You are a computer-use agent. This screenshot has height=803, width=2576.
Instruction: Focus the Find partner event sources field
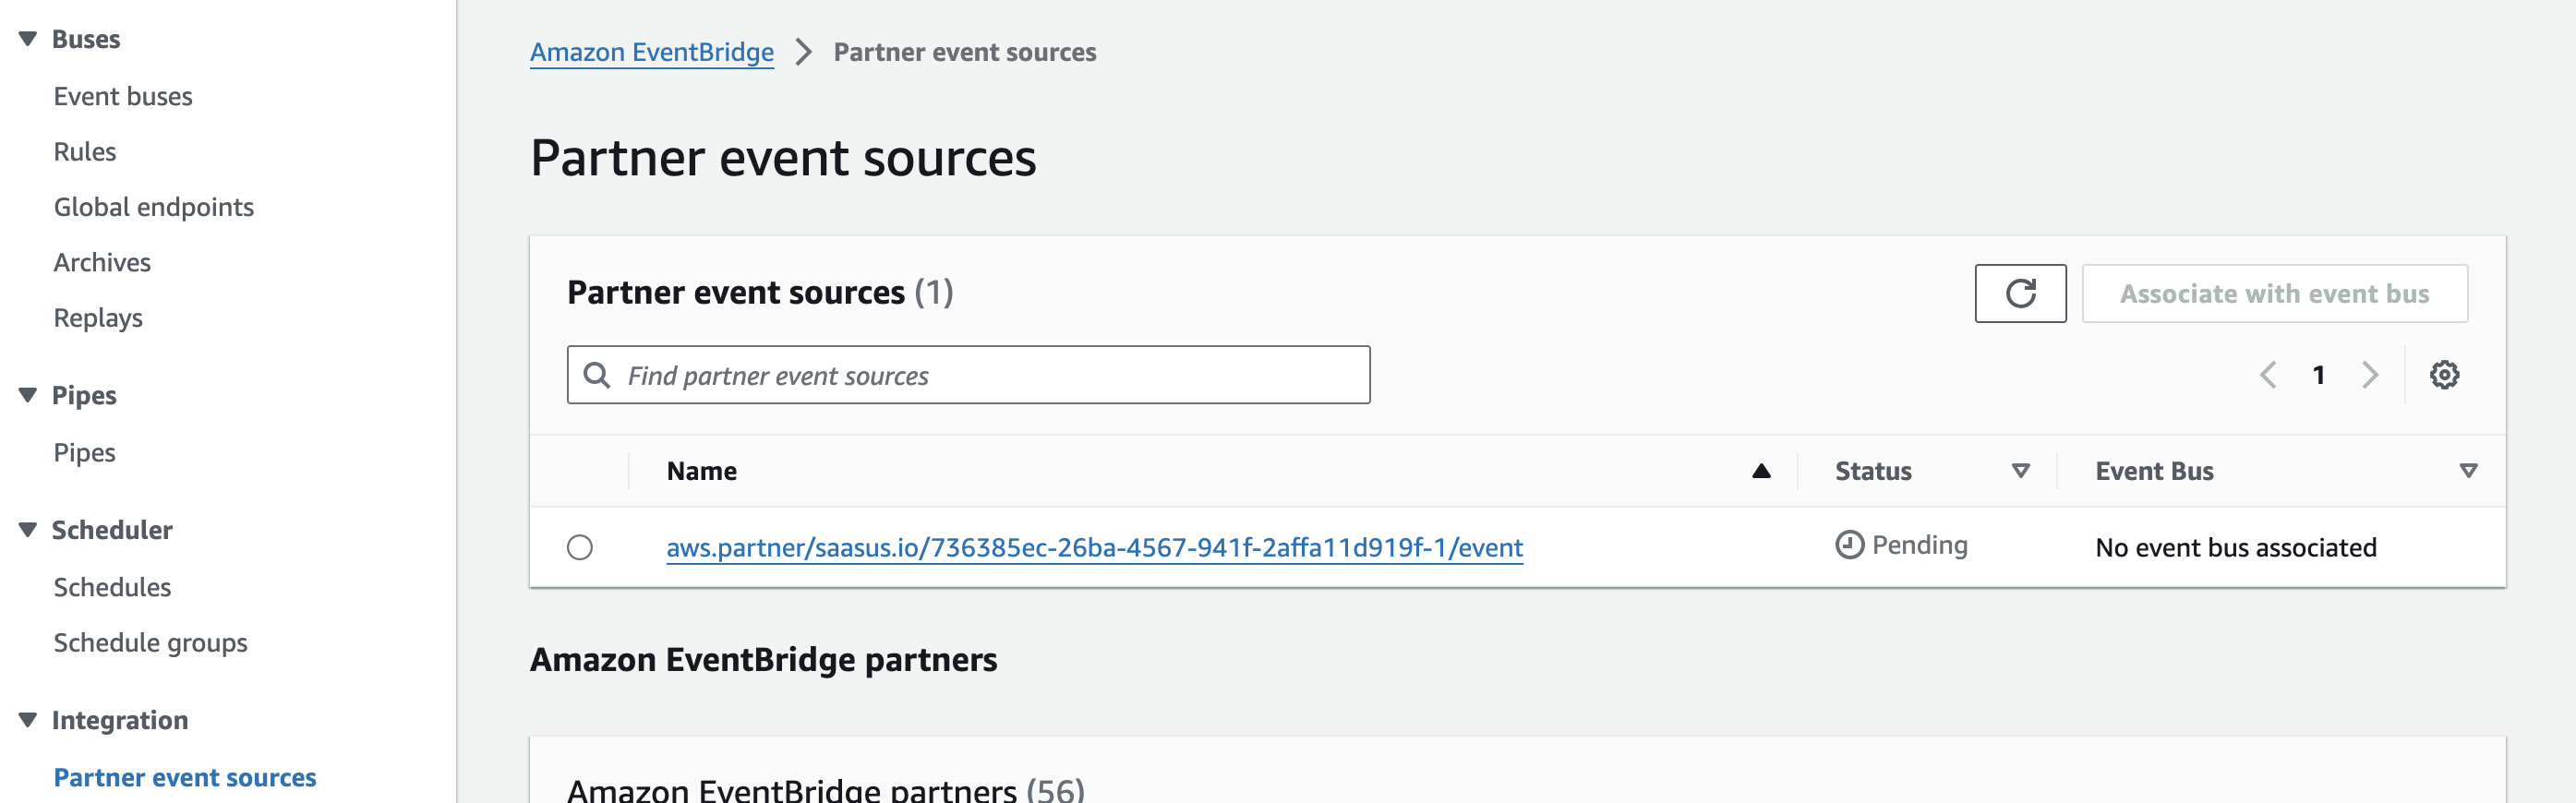tap(968, 375)
